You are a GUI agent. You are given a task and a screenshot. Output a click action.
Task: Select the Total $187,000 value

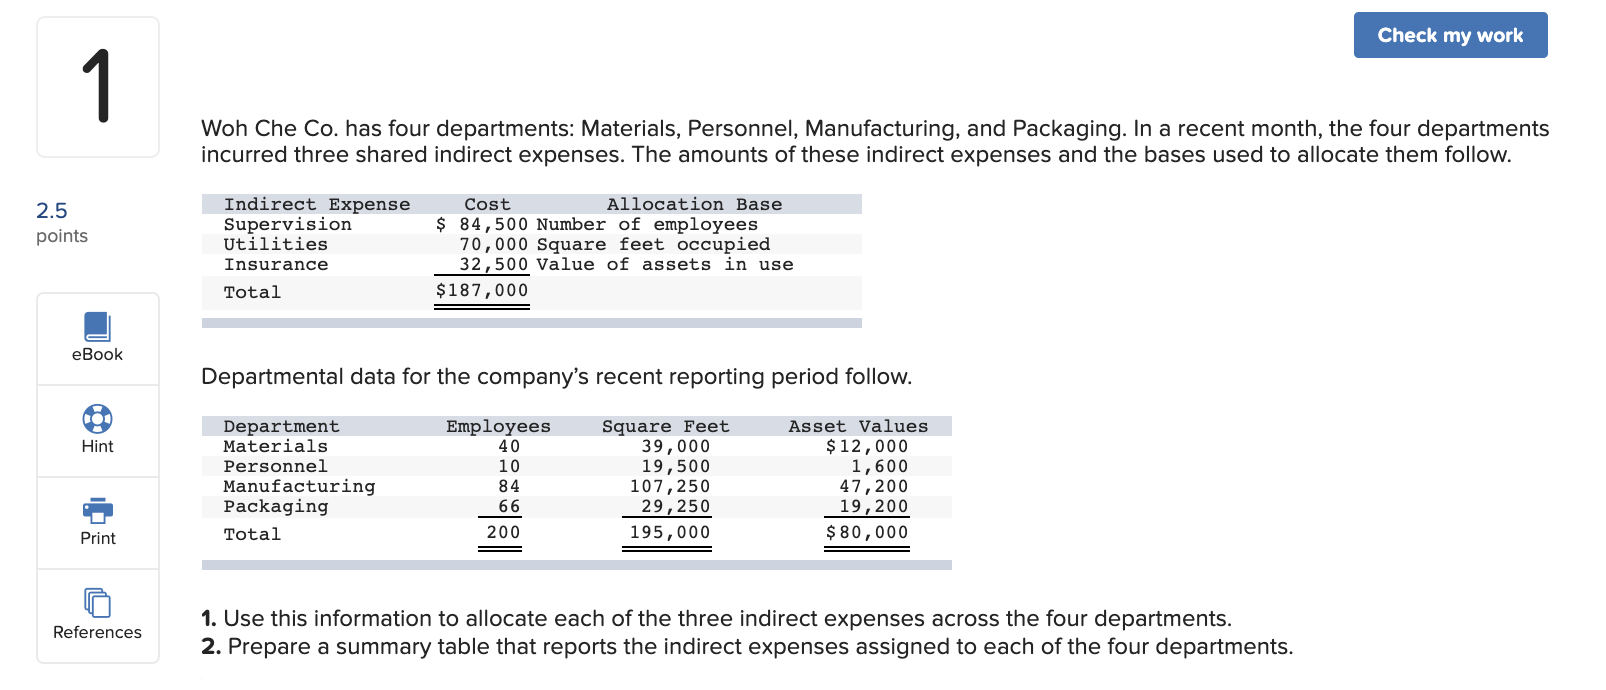coord(481,290)
